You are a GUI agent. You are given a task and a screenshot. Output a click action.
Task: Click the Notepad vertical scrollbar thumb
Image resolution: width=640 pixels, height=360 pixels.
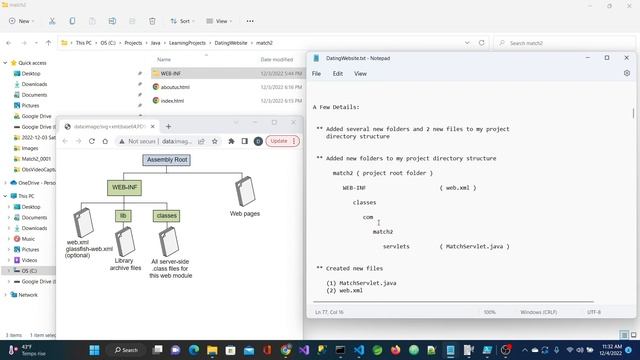(x=633, y=113)
